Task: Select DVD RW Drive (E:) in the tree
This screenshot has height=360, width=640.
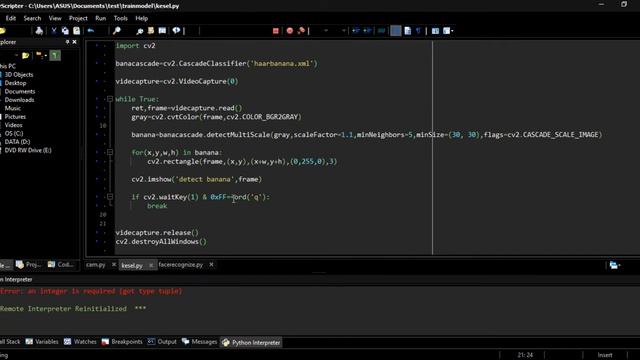Action: (x=28, y=150)
